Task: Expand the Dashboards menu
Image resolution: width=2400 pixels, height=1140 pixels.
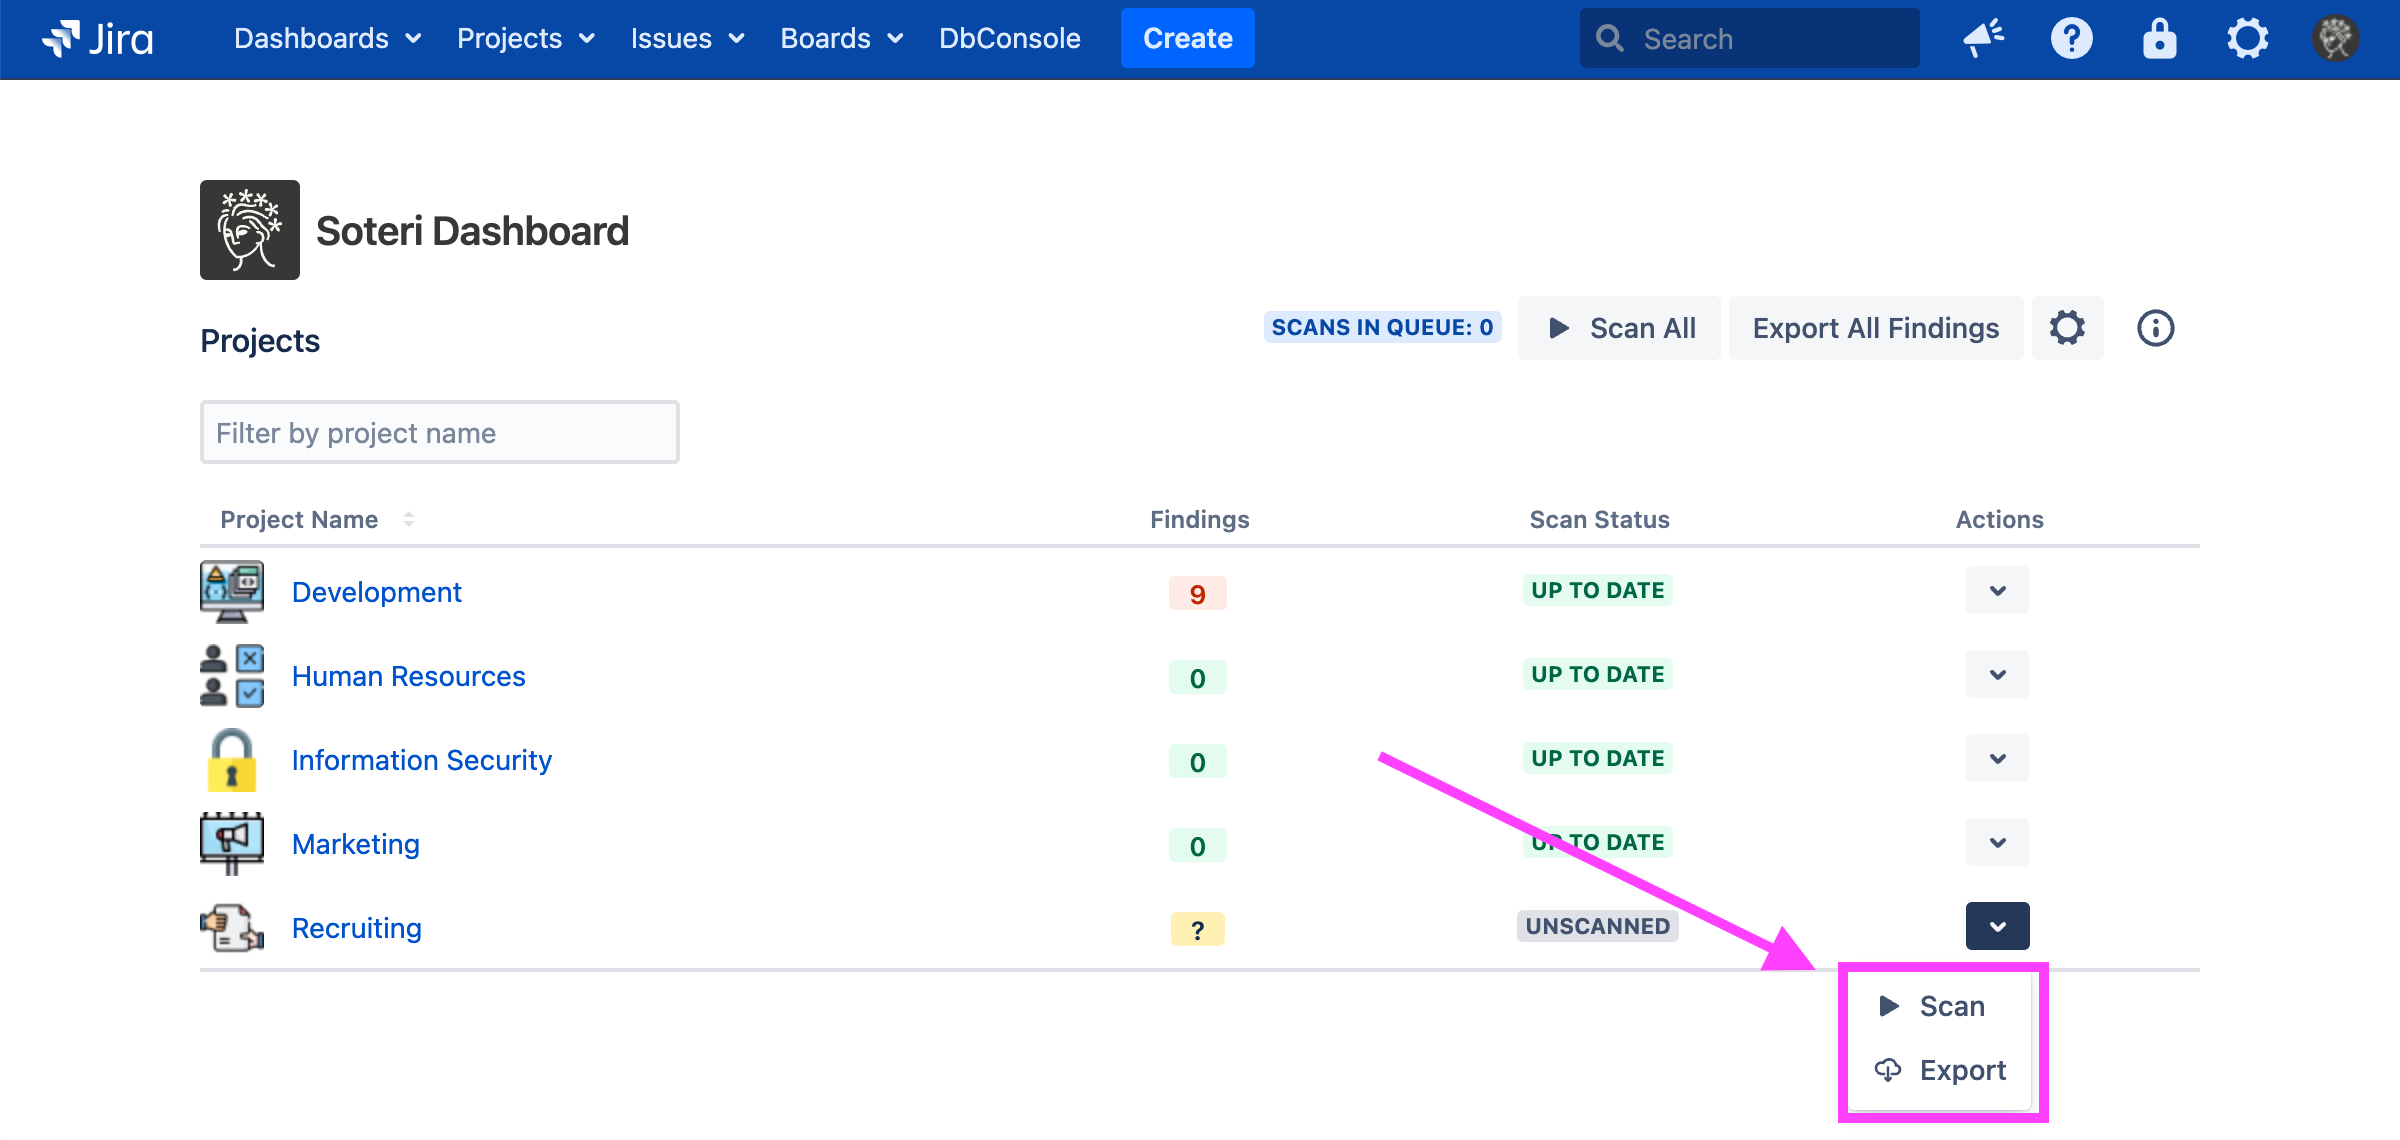Action: pyautogui.click(x=327, y=39)
